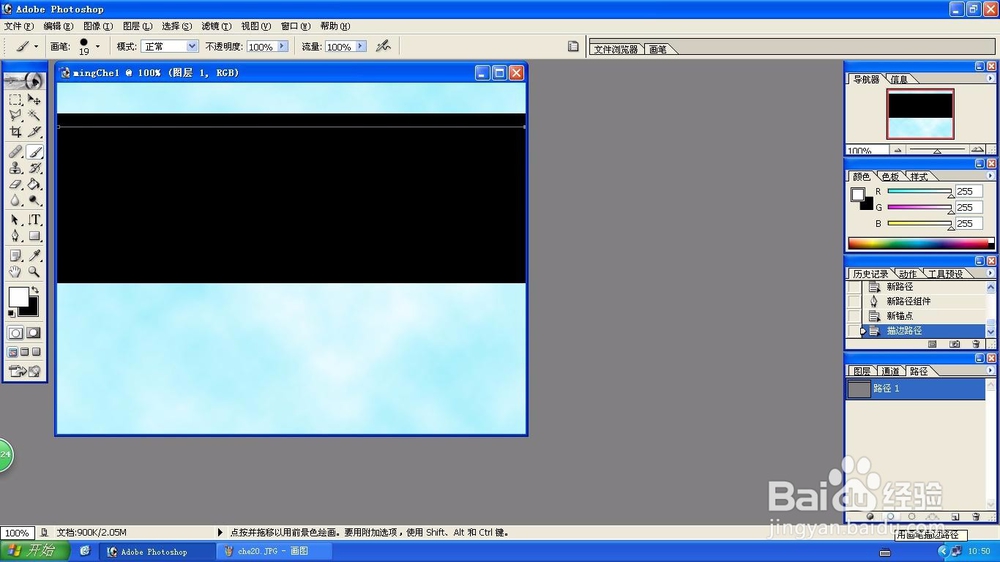This screenshot has height=562, width=1000.
Task: Select the History Brush tool
Action: (x=34, y=168)
